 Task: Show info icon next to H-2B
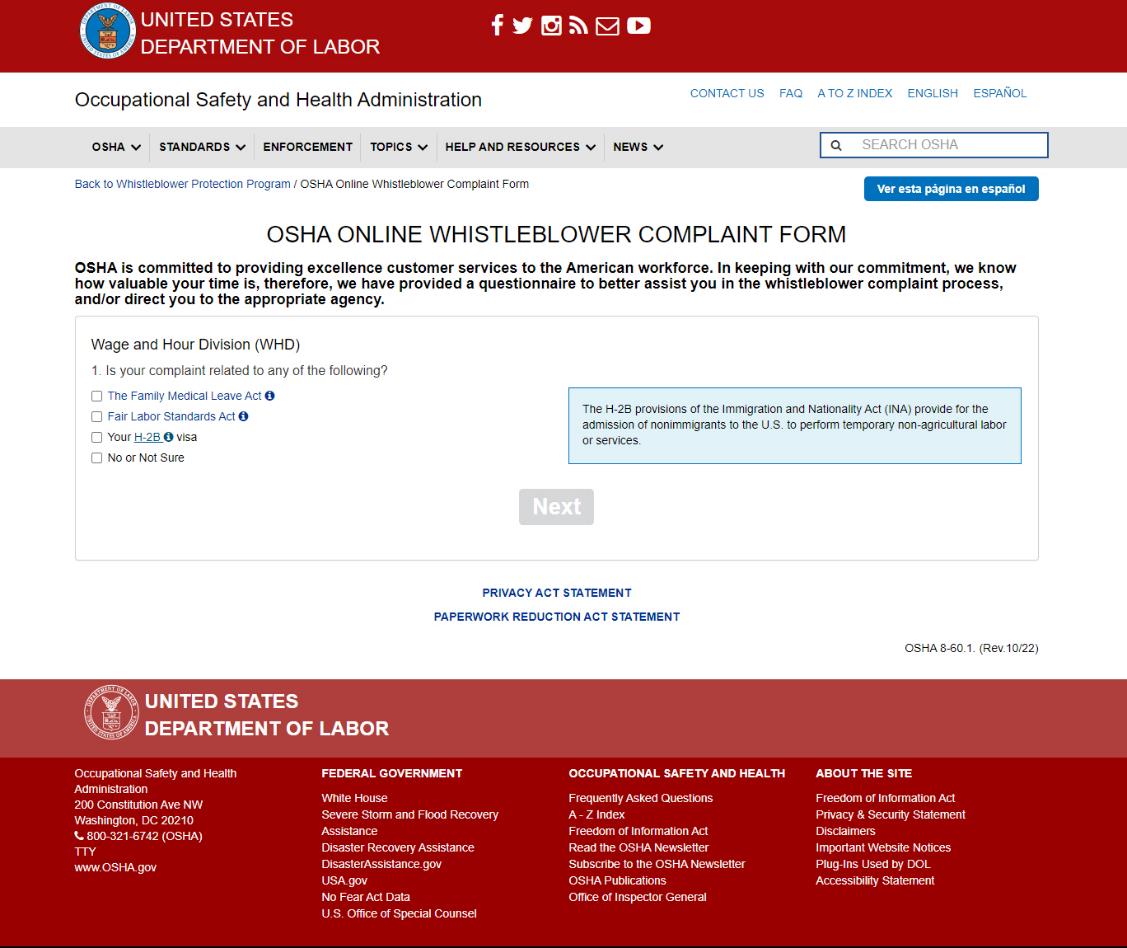168,436
